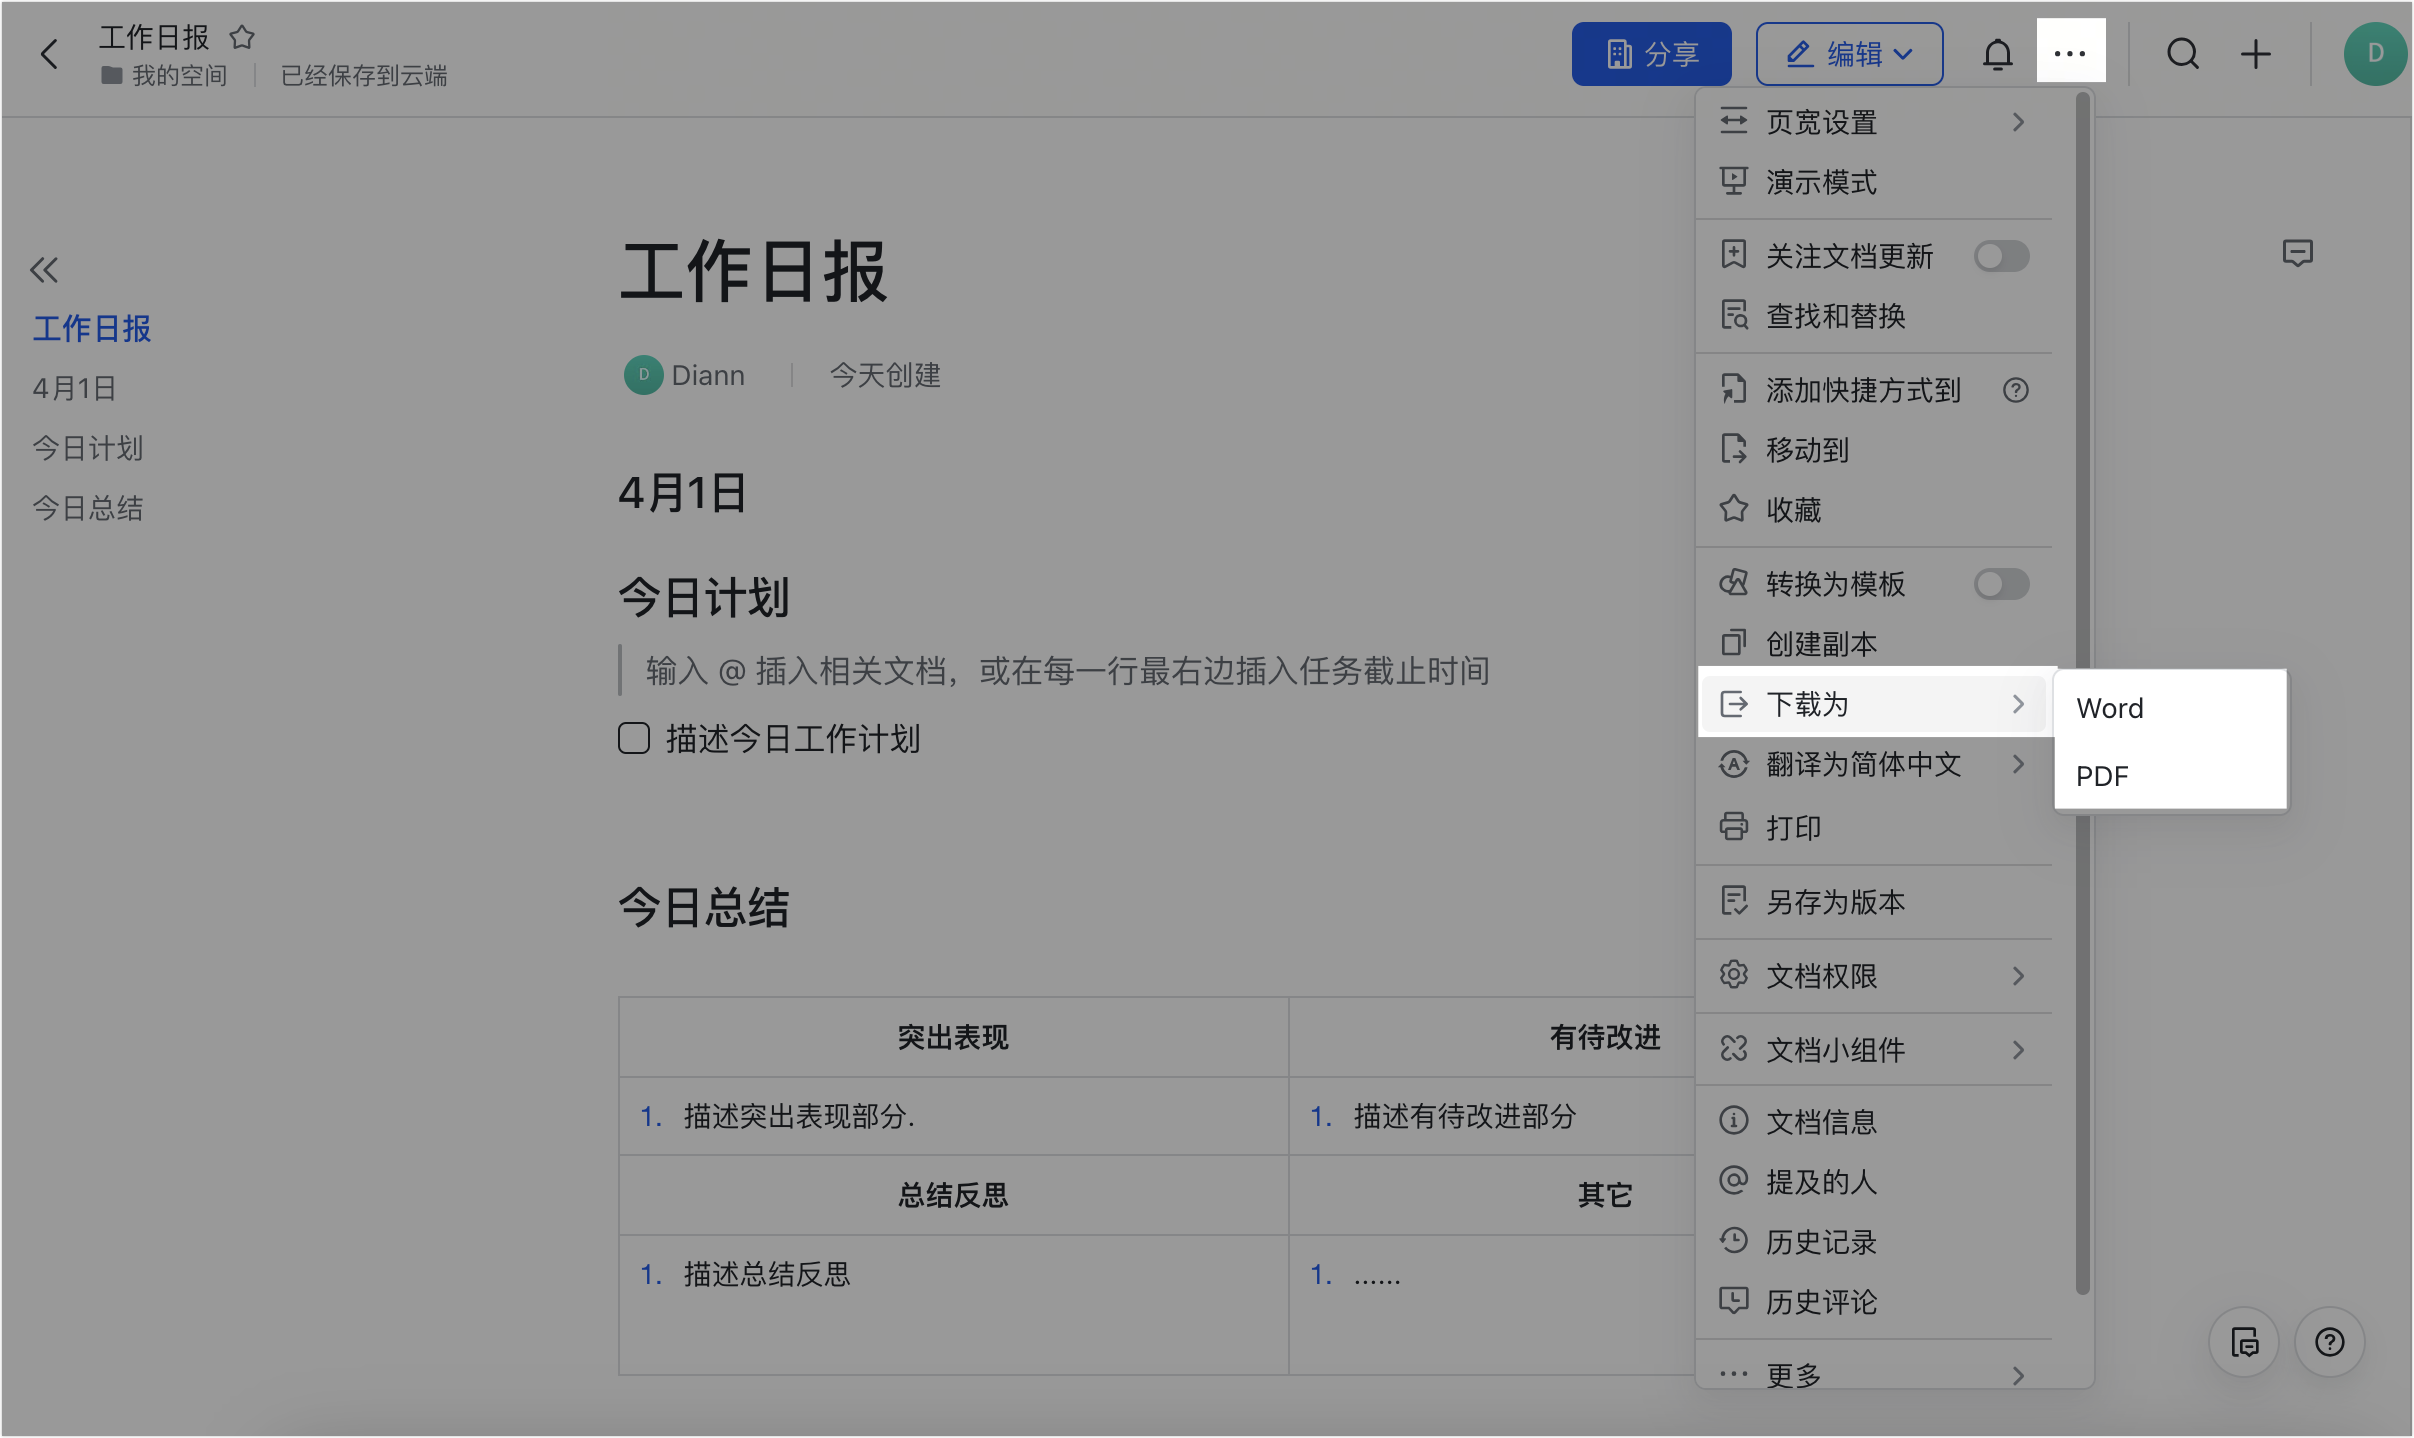
Task: Click the help question mark button
Action: coord(2329,1342)
